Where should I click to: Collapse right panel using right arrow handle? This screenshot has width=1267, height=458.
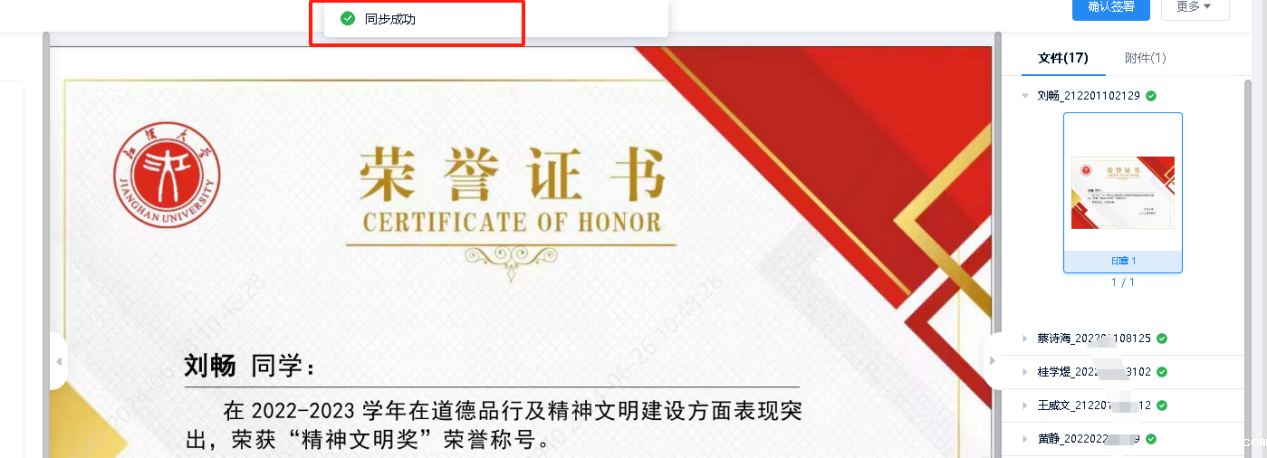click(993, 361)
